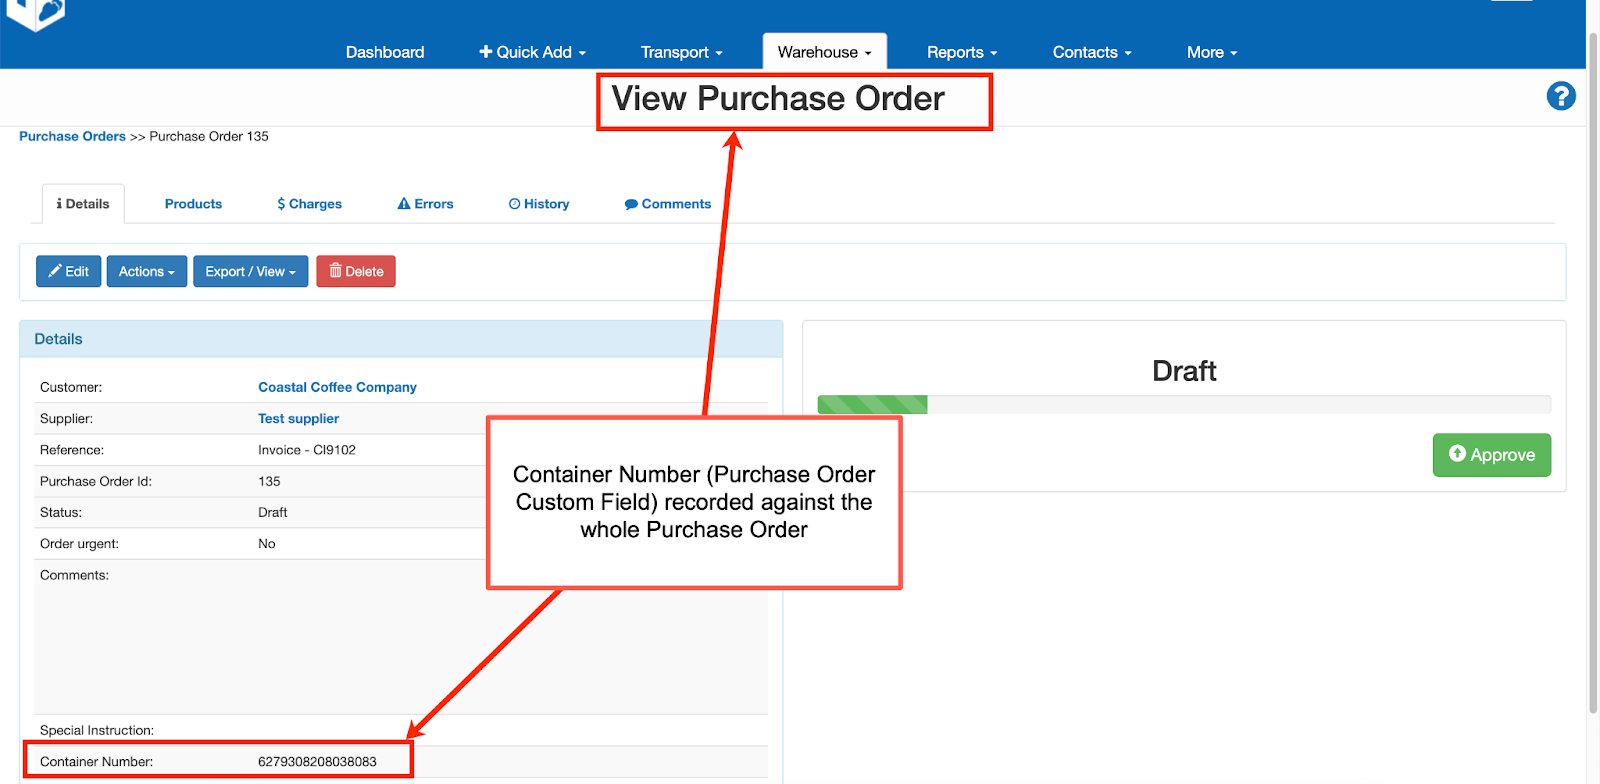The width and height of the screenshot is (1600, 784).
Task: Select container number 6279308208038083
Action: click(x=317, y=762)
